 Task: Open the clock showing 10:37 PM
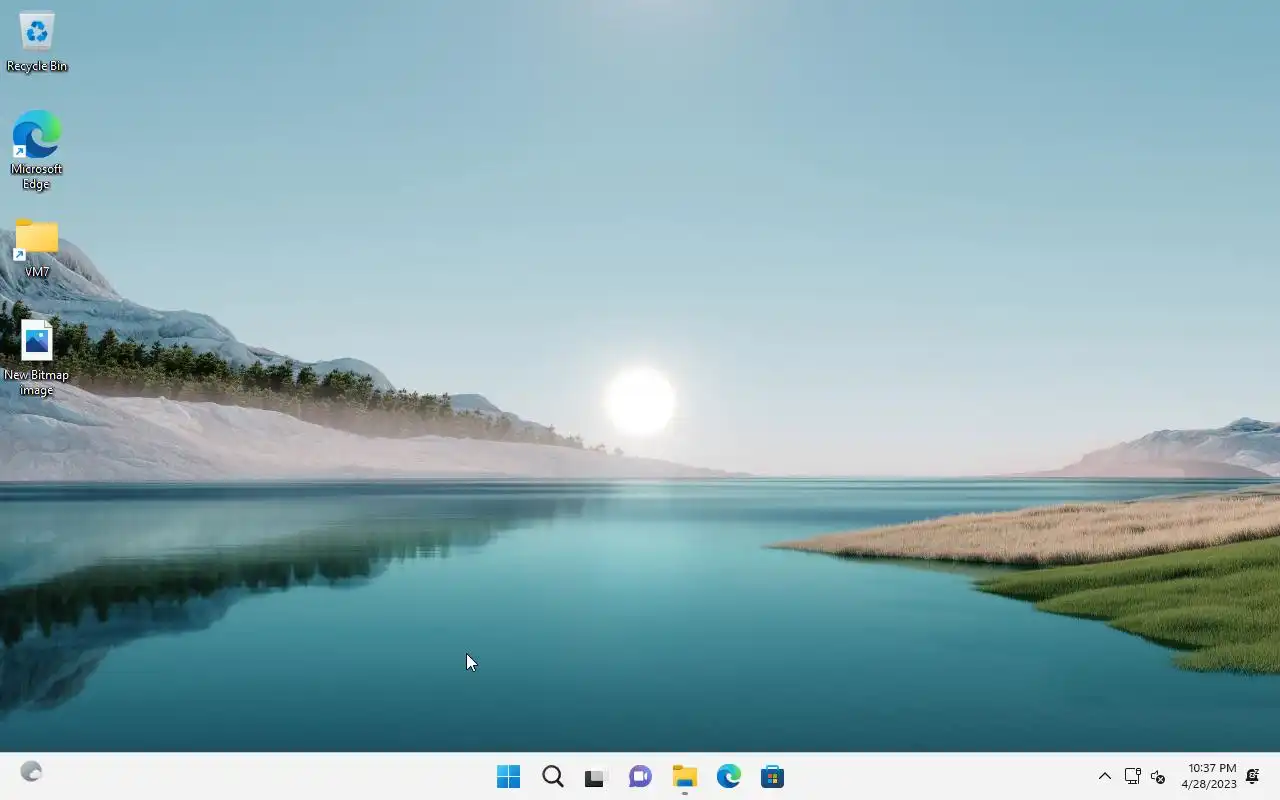pos(1209,776)
